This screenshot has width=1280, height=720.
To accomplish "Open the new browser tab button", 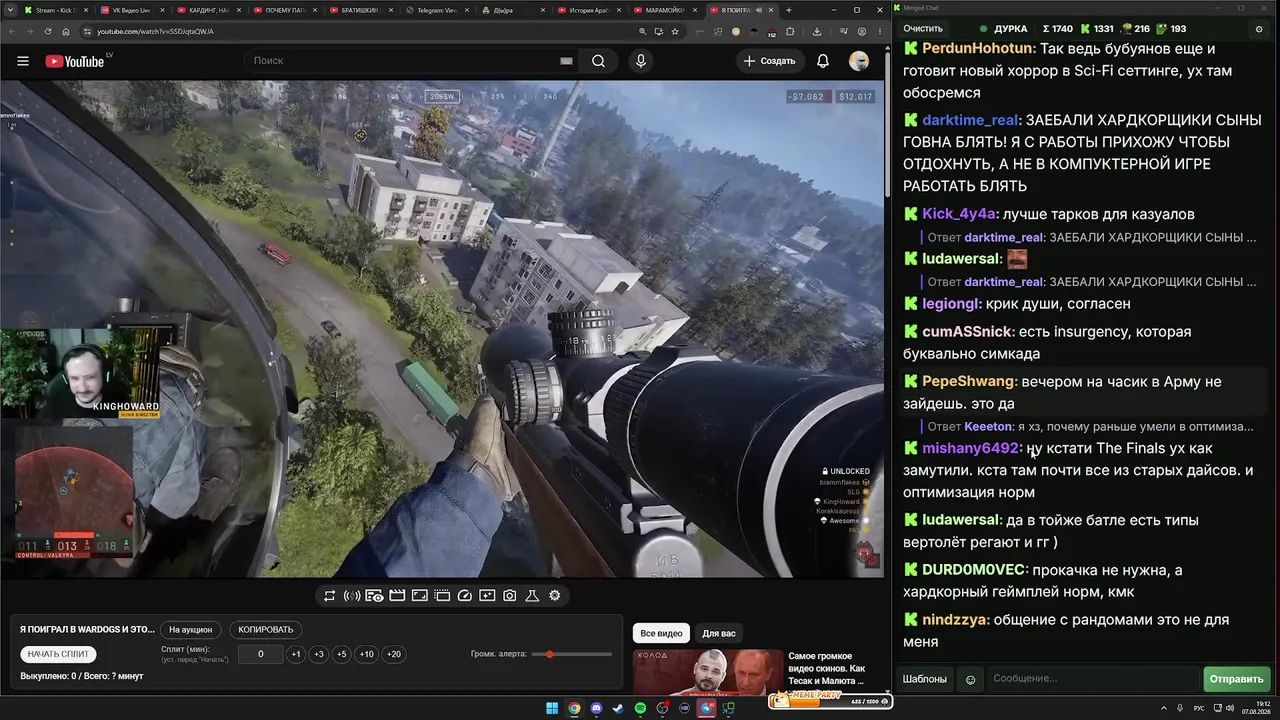I will click(789, 10).
